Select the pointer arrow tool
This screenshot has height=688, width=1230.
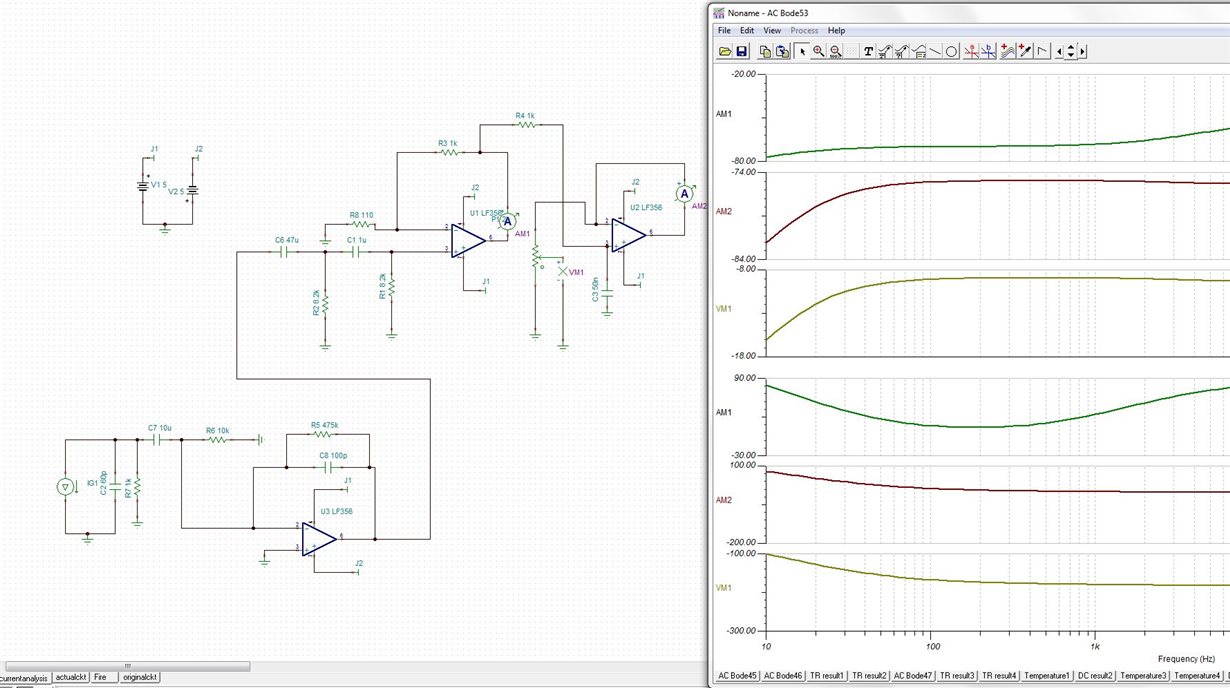click(x=802, y=51)
